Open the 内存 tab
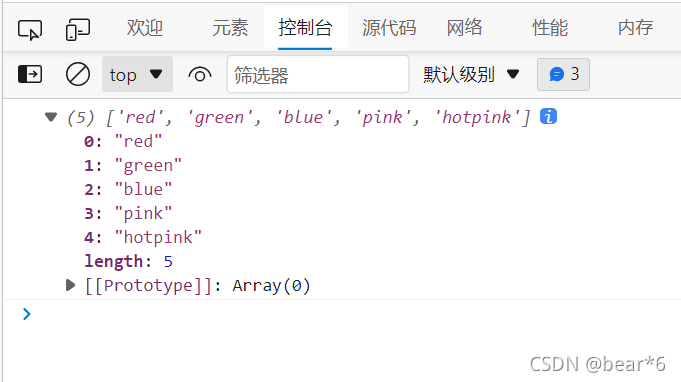Image resolution: width=681 pixels, height=382 pixels. (635, 28)
